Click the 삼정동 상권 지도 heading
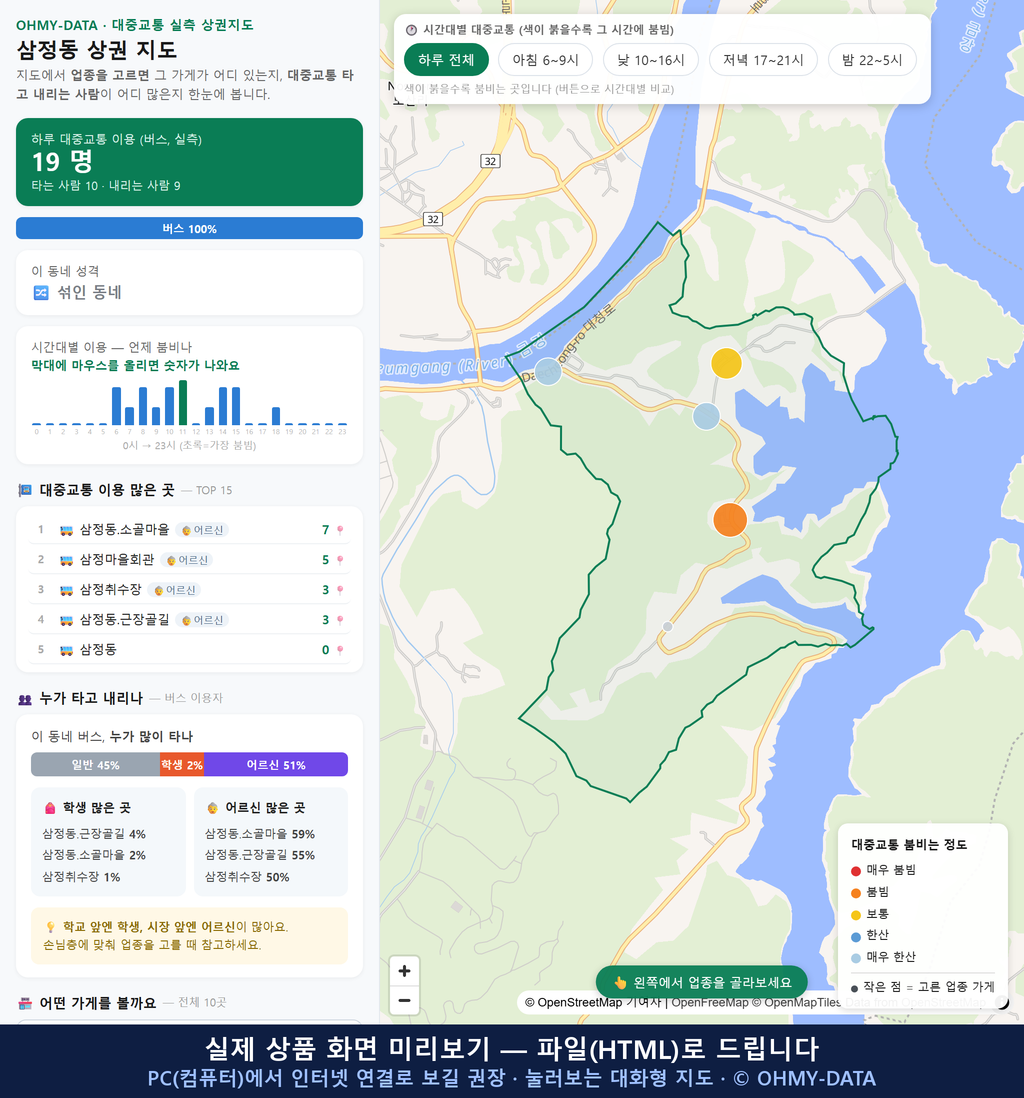The image size is (1024, 1098). 97,50
